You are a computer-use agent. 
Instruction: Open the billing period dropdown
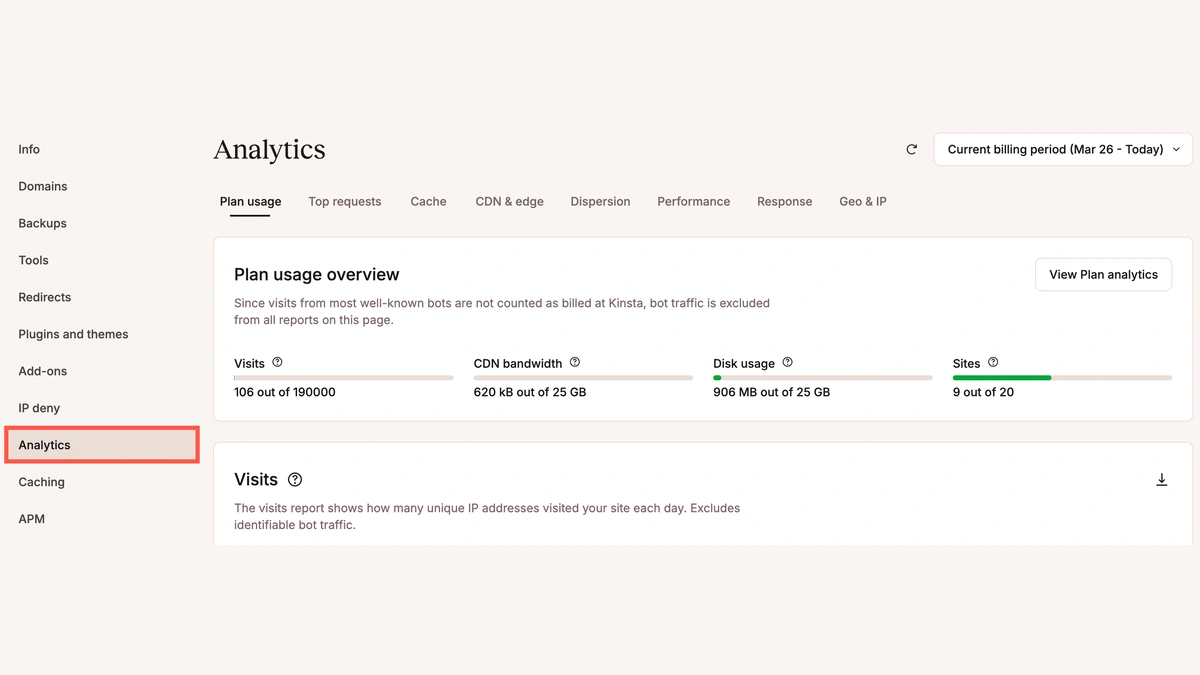(x=1063, y=149)
